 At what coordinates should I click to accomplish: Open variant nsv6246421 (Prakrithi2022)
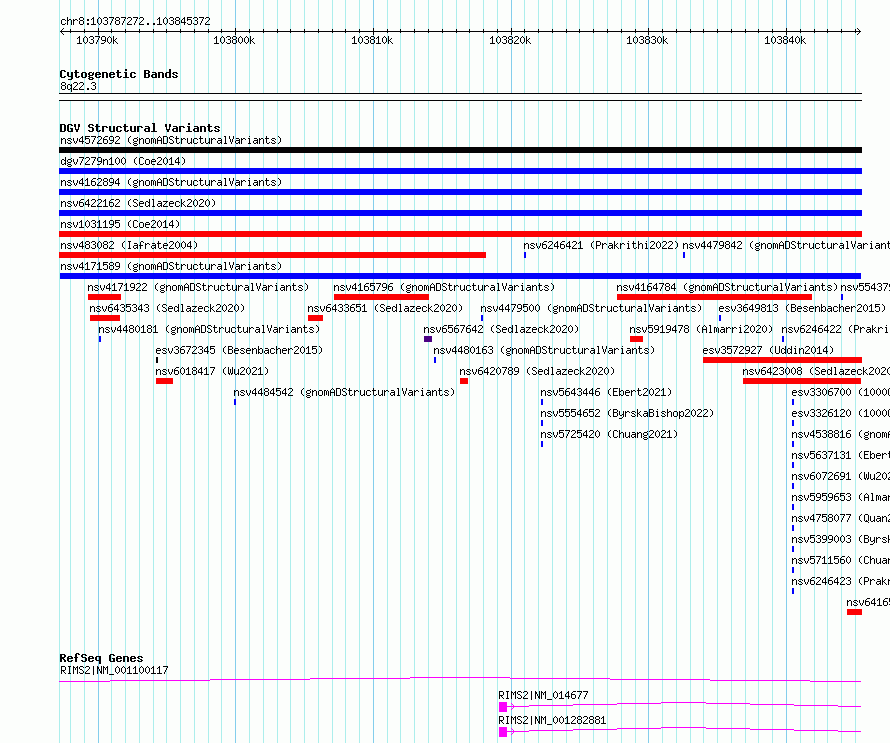[601, 245]
